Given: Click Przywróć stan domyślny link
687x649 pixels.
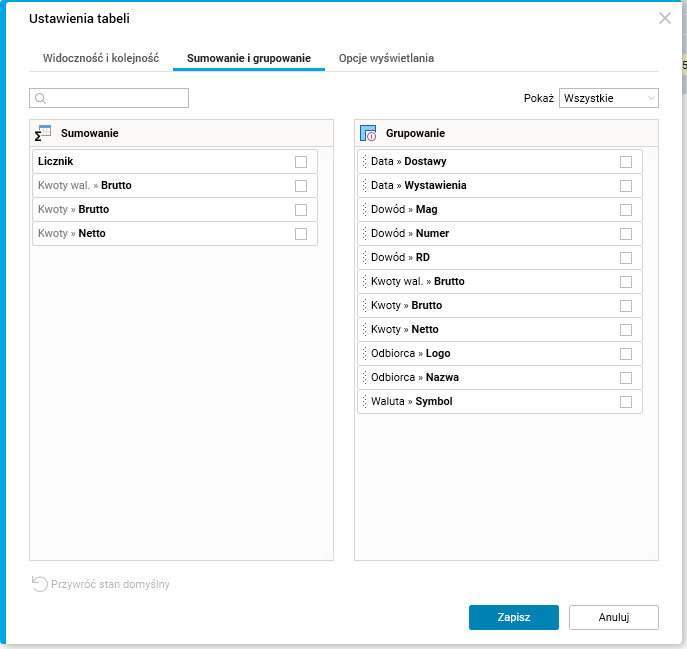Looking at the screenshot, I should (x=110, y=584).
